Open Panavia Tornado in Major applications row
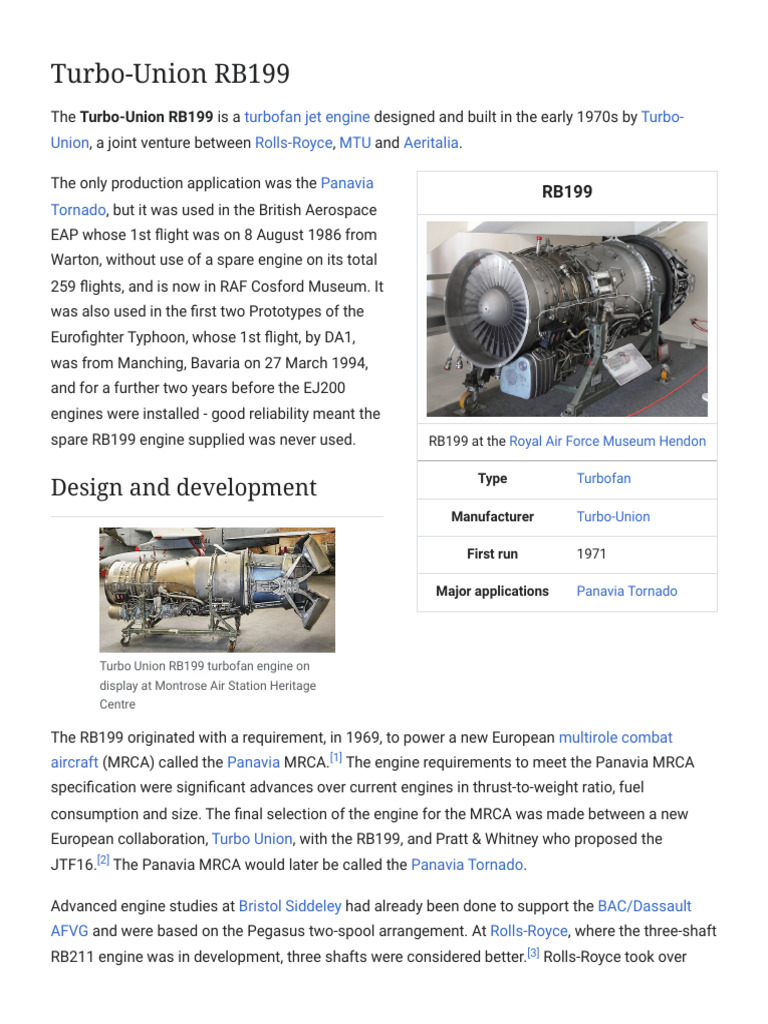768x1024 pixels. pos(627,591)
